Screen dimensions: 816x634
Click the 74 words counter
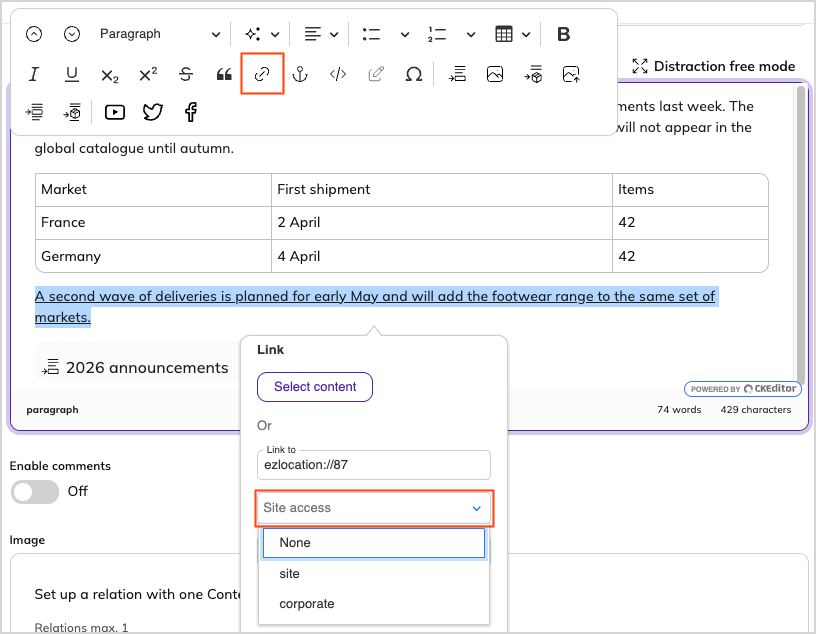679,410
